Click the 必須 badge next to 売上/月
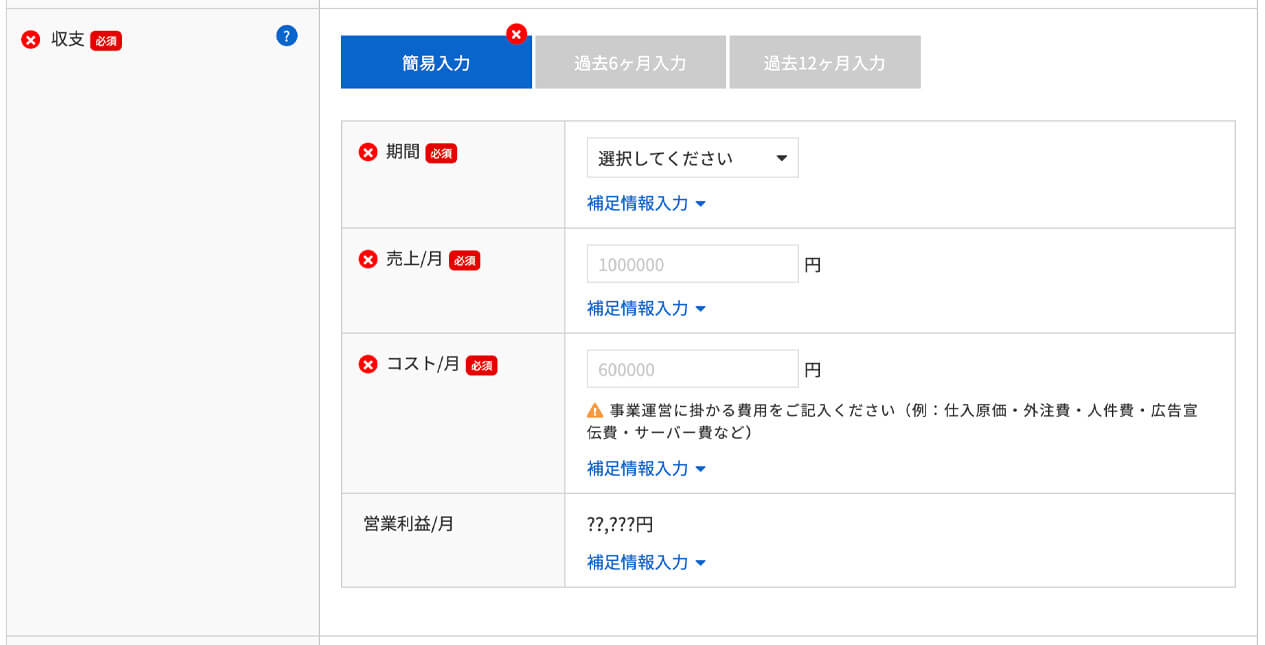This screenshot has width=1265, height=645. [x=464, y=260]
